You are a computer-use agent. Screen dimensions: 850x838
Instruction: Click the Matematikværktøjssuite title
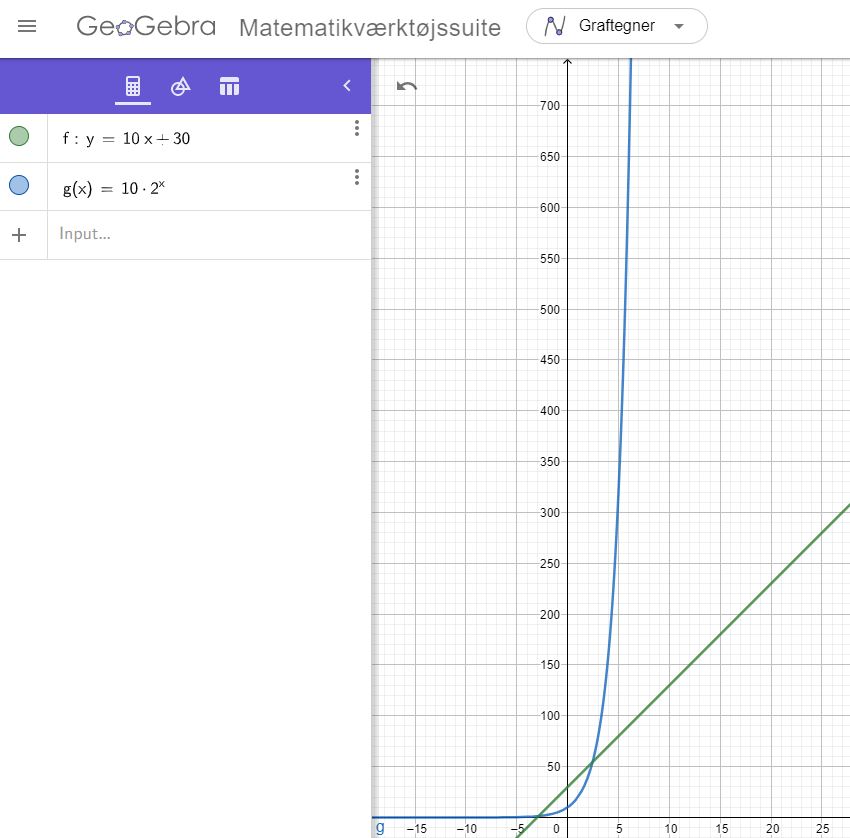click(x=370, y=28)
